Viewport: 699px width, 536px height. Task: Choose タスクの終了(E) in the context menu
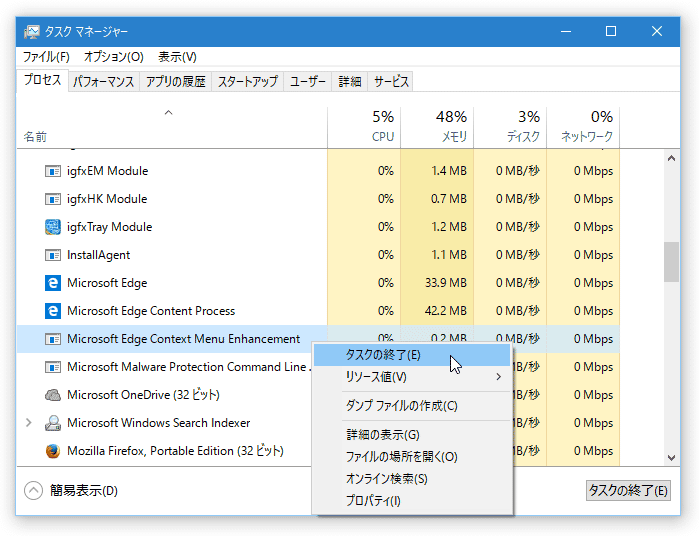(413, 355)
